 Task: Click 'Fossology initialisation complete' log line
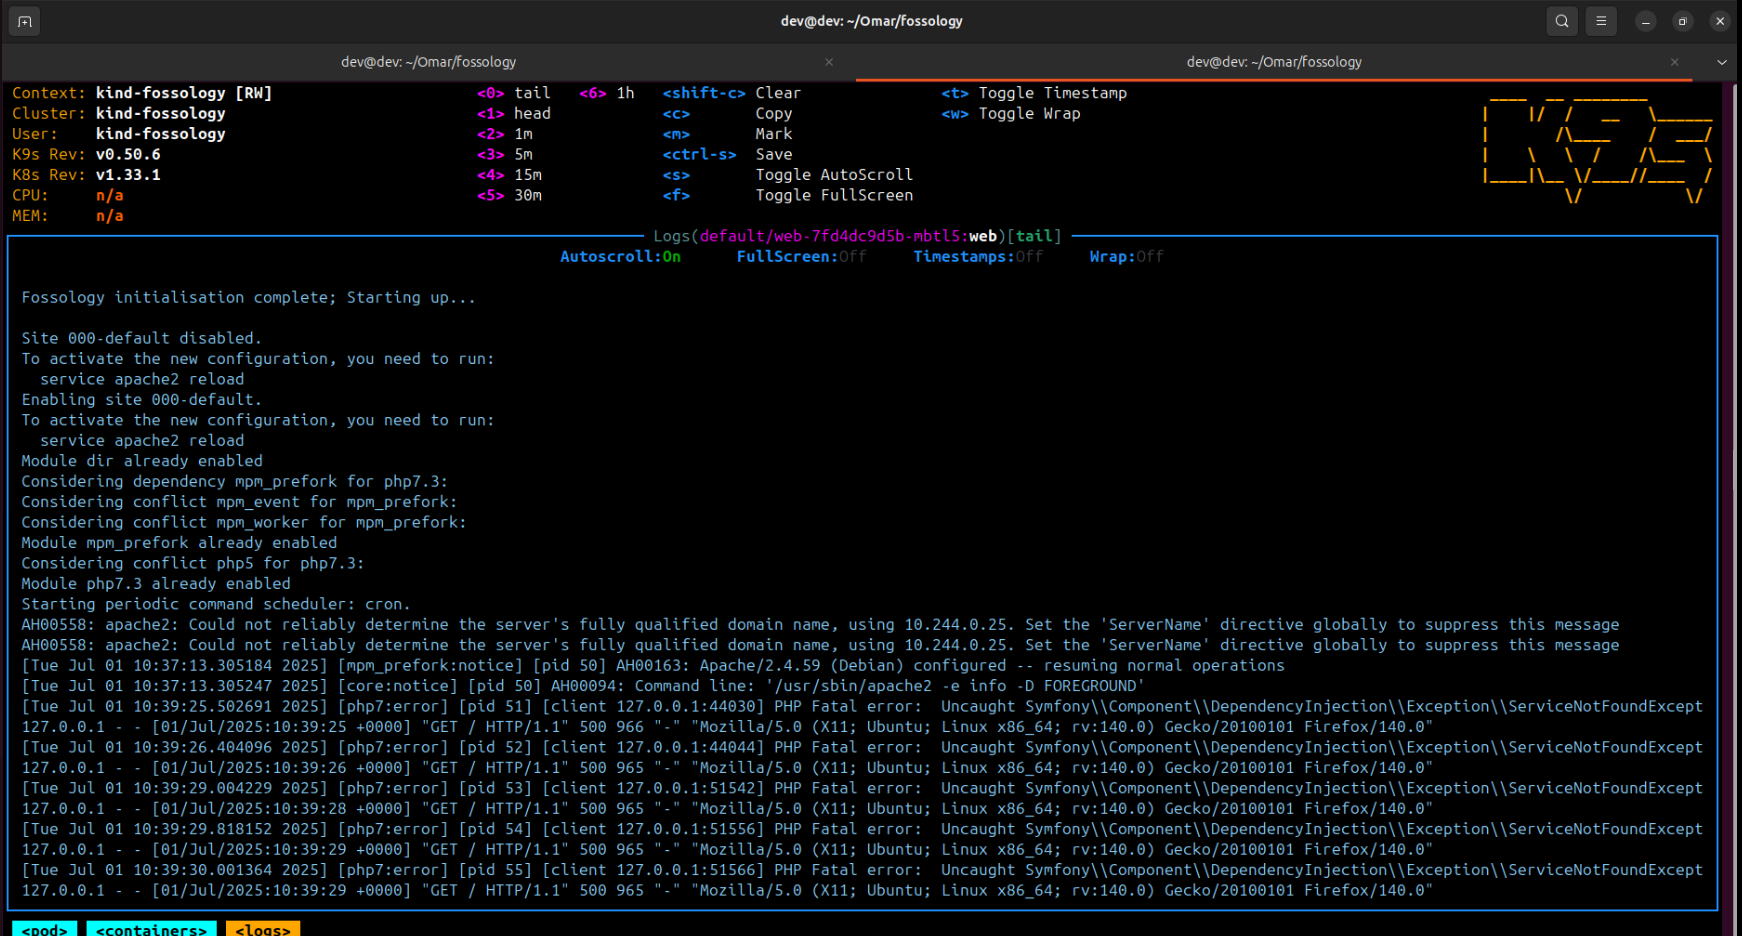click(x=249, y=298)
